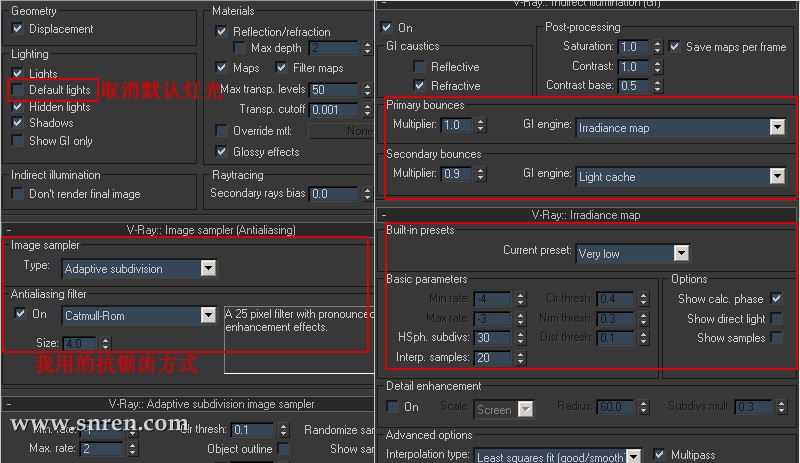Image resolution: width=800 pixels, height=463 pixels.
Task: Adjust Secondary rays bias spinner
Action: tap(367, 194)
